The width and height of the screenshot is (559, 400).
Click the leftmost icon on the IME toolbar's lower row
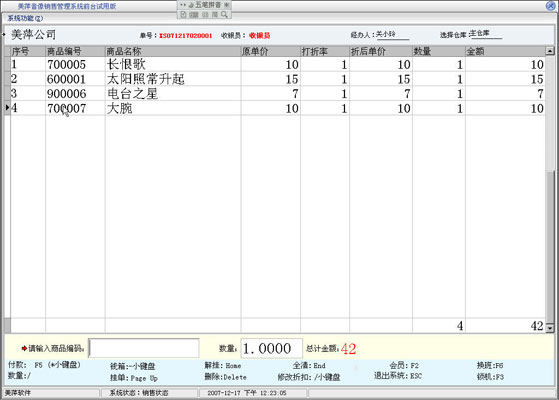point(183,15)
